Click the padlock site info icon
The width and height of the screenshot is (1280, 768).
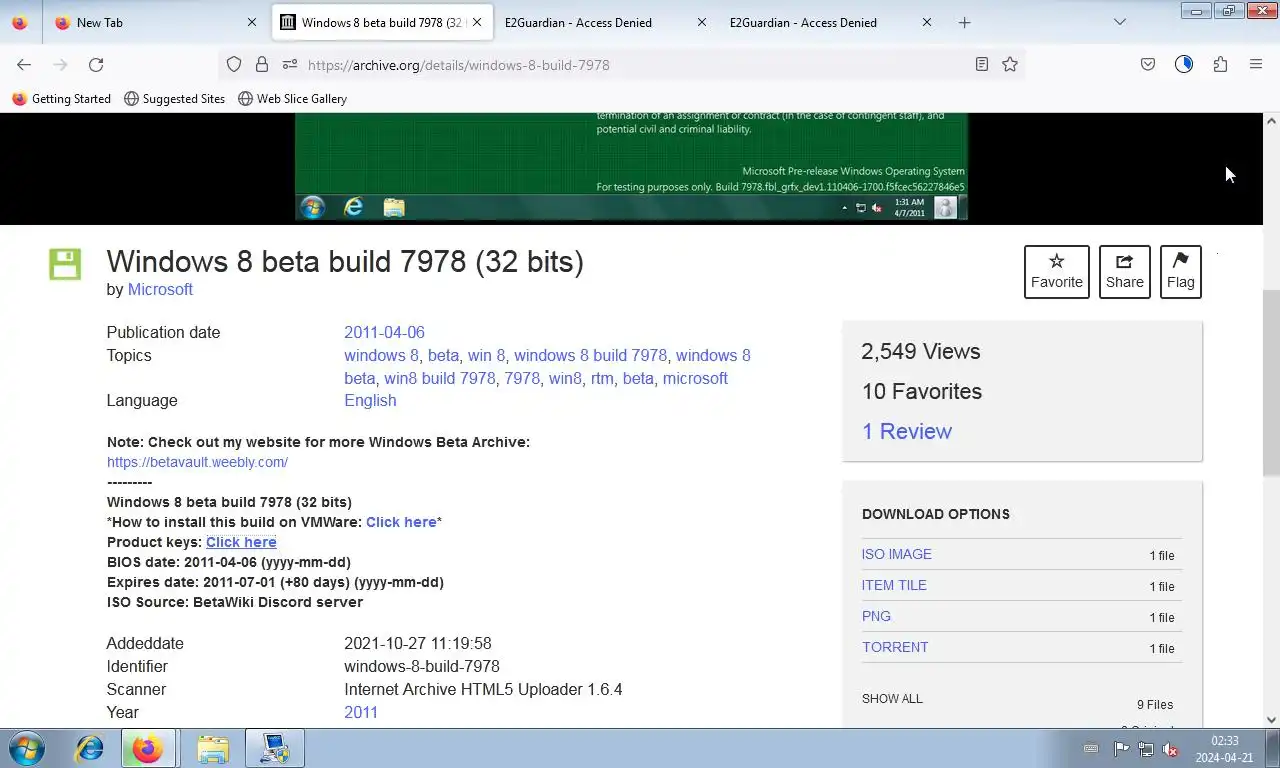[x=262, y=65]
